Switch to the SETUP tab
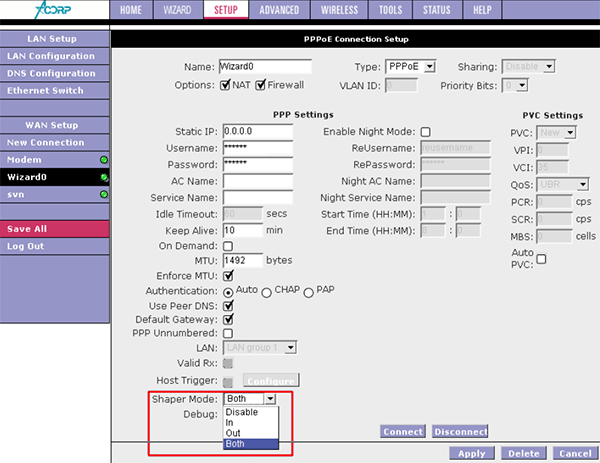The height and width of the screenshot is (463, 600). click(226, 10)
